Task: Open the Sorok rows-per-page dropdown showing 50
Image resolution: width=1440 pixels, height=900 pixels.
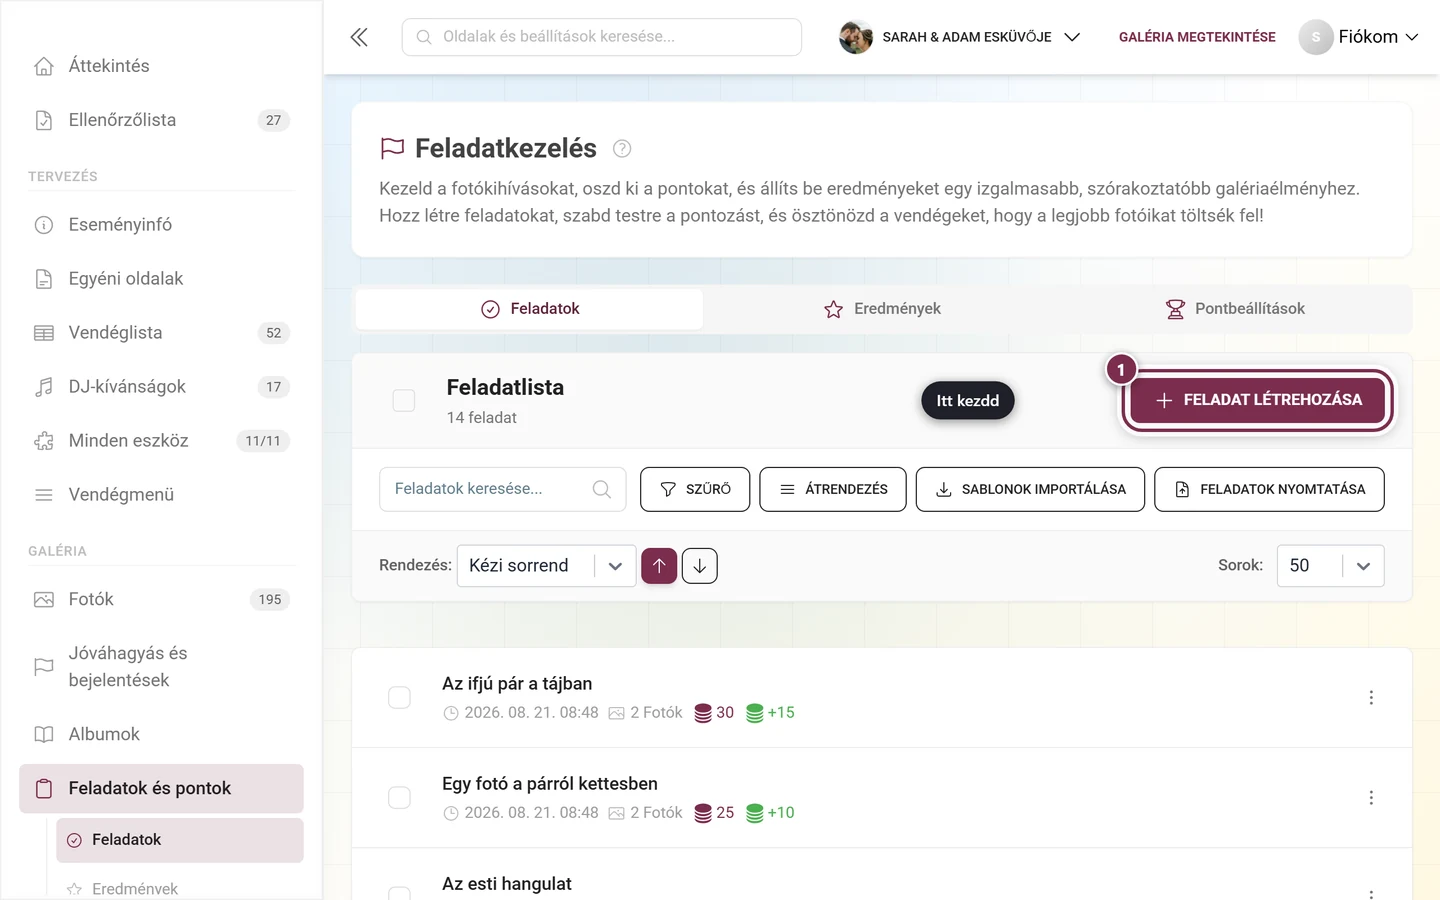Action: click(1330, 566)
